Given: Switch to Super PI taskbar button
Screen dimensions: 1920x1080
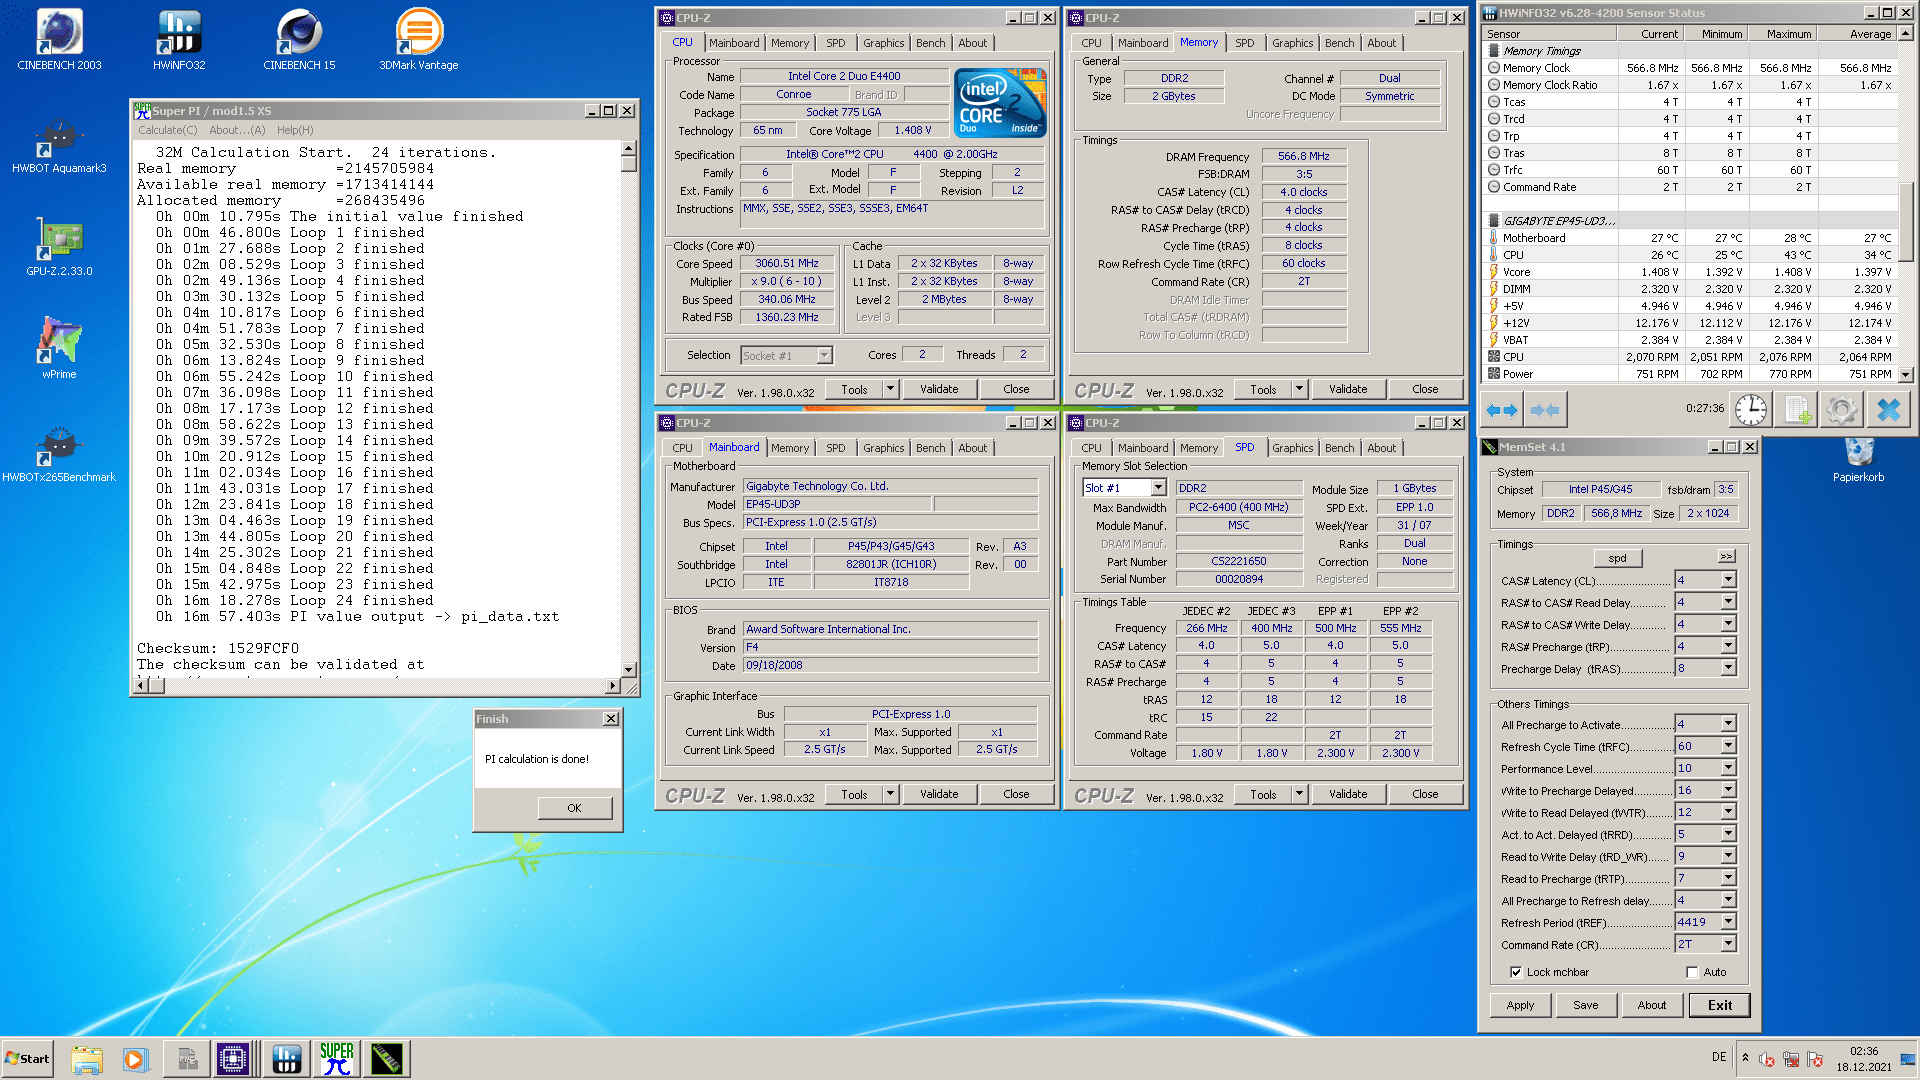Looking at the screenshot, I should [337, 1059].
